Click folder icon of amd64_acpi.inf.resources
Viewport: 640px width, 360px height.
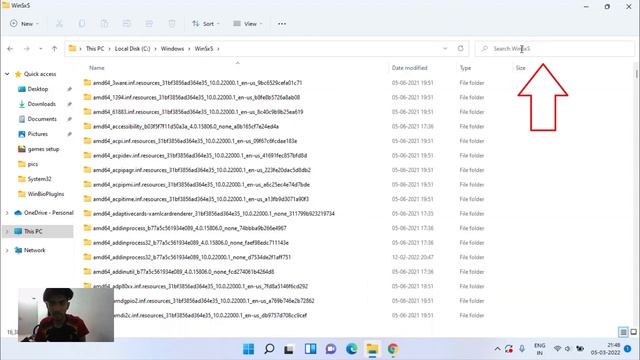87,140
